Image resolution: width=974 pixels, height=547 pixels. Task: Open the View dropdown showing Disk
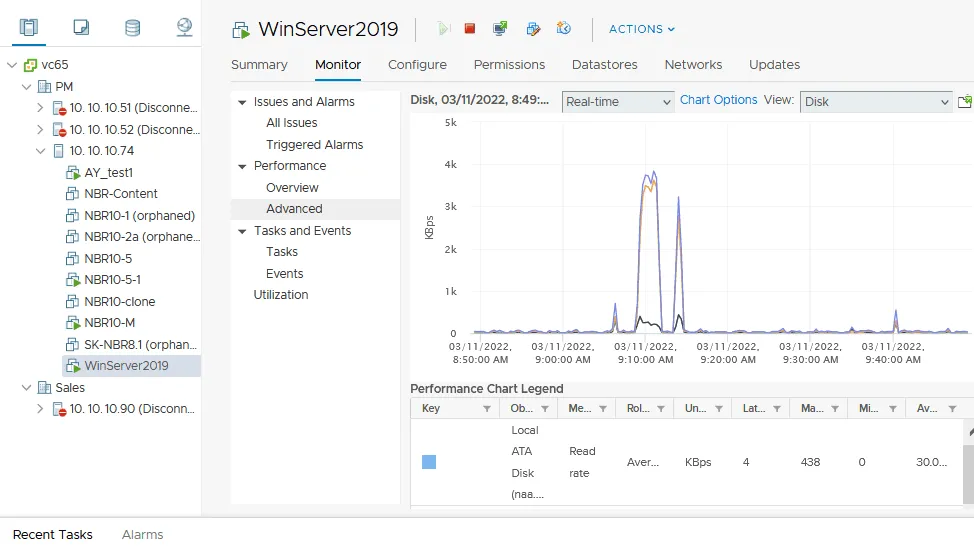click(876, 102)
